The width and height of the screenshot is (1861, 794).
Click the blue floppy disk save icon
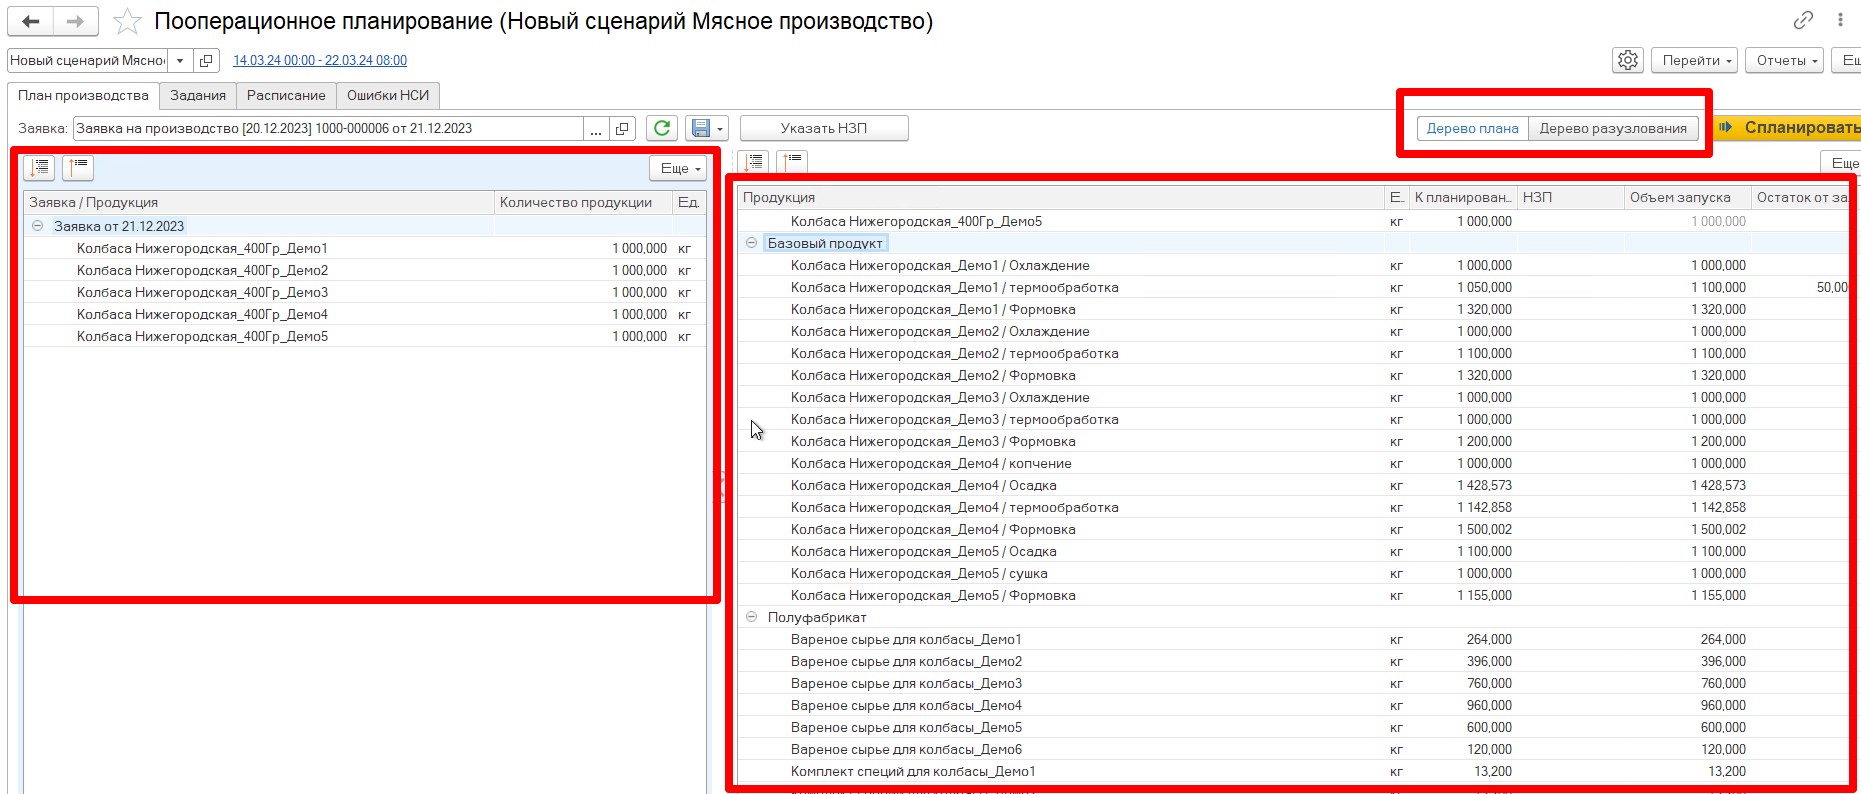(x=700, y=128)
